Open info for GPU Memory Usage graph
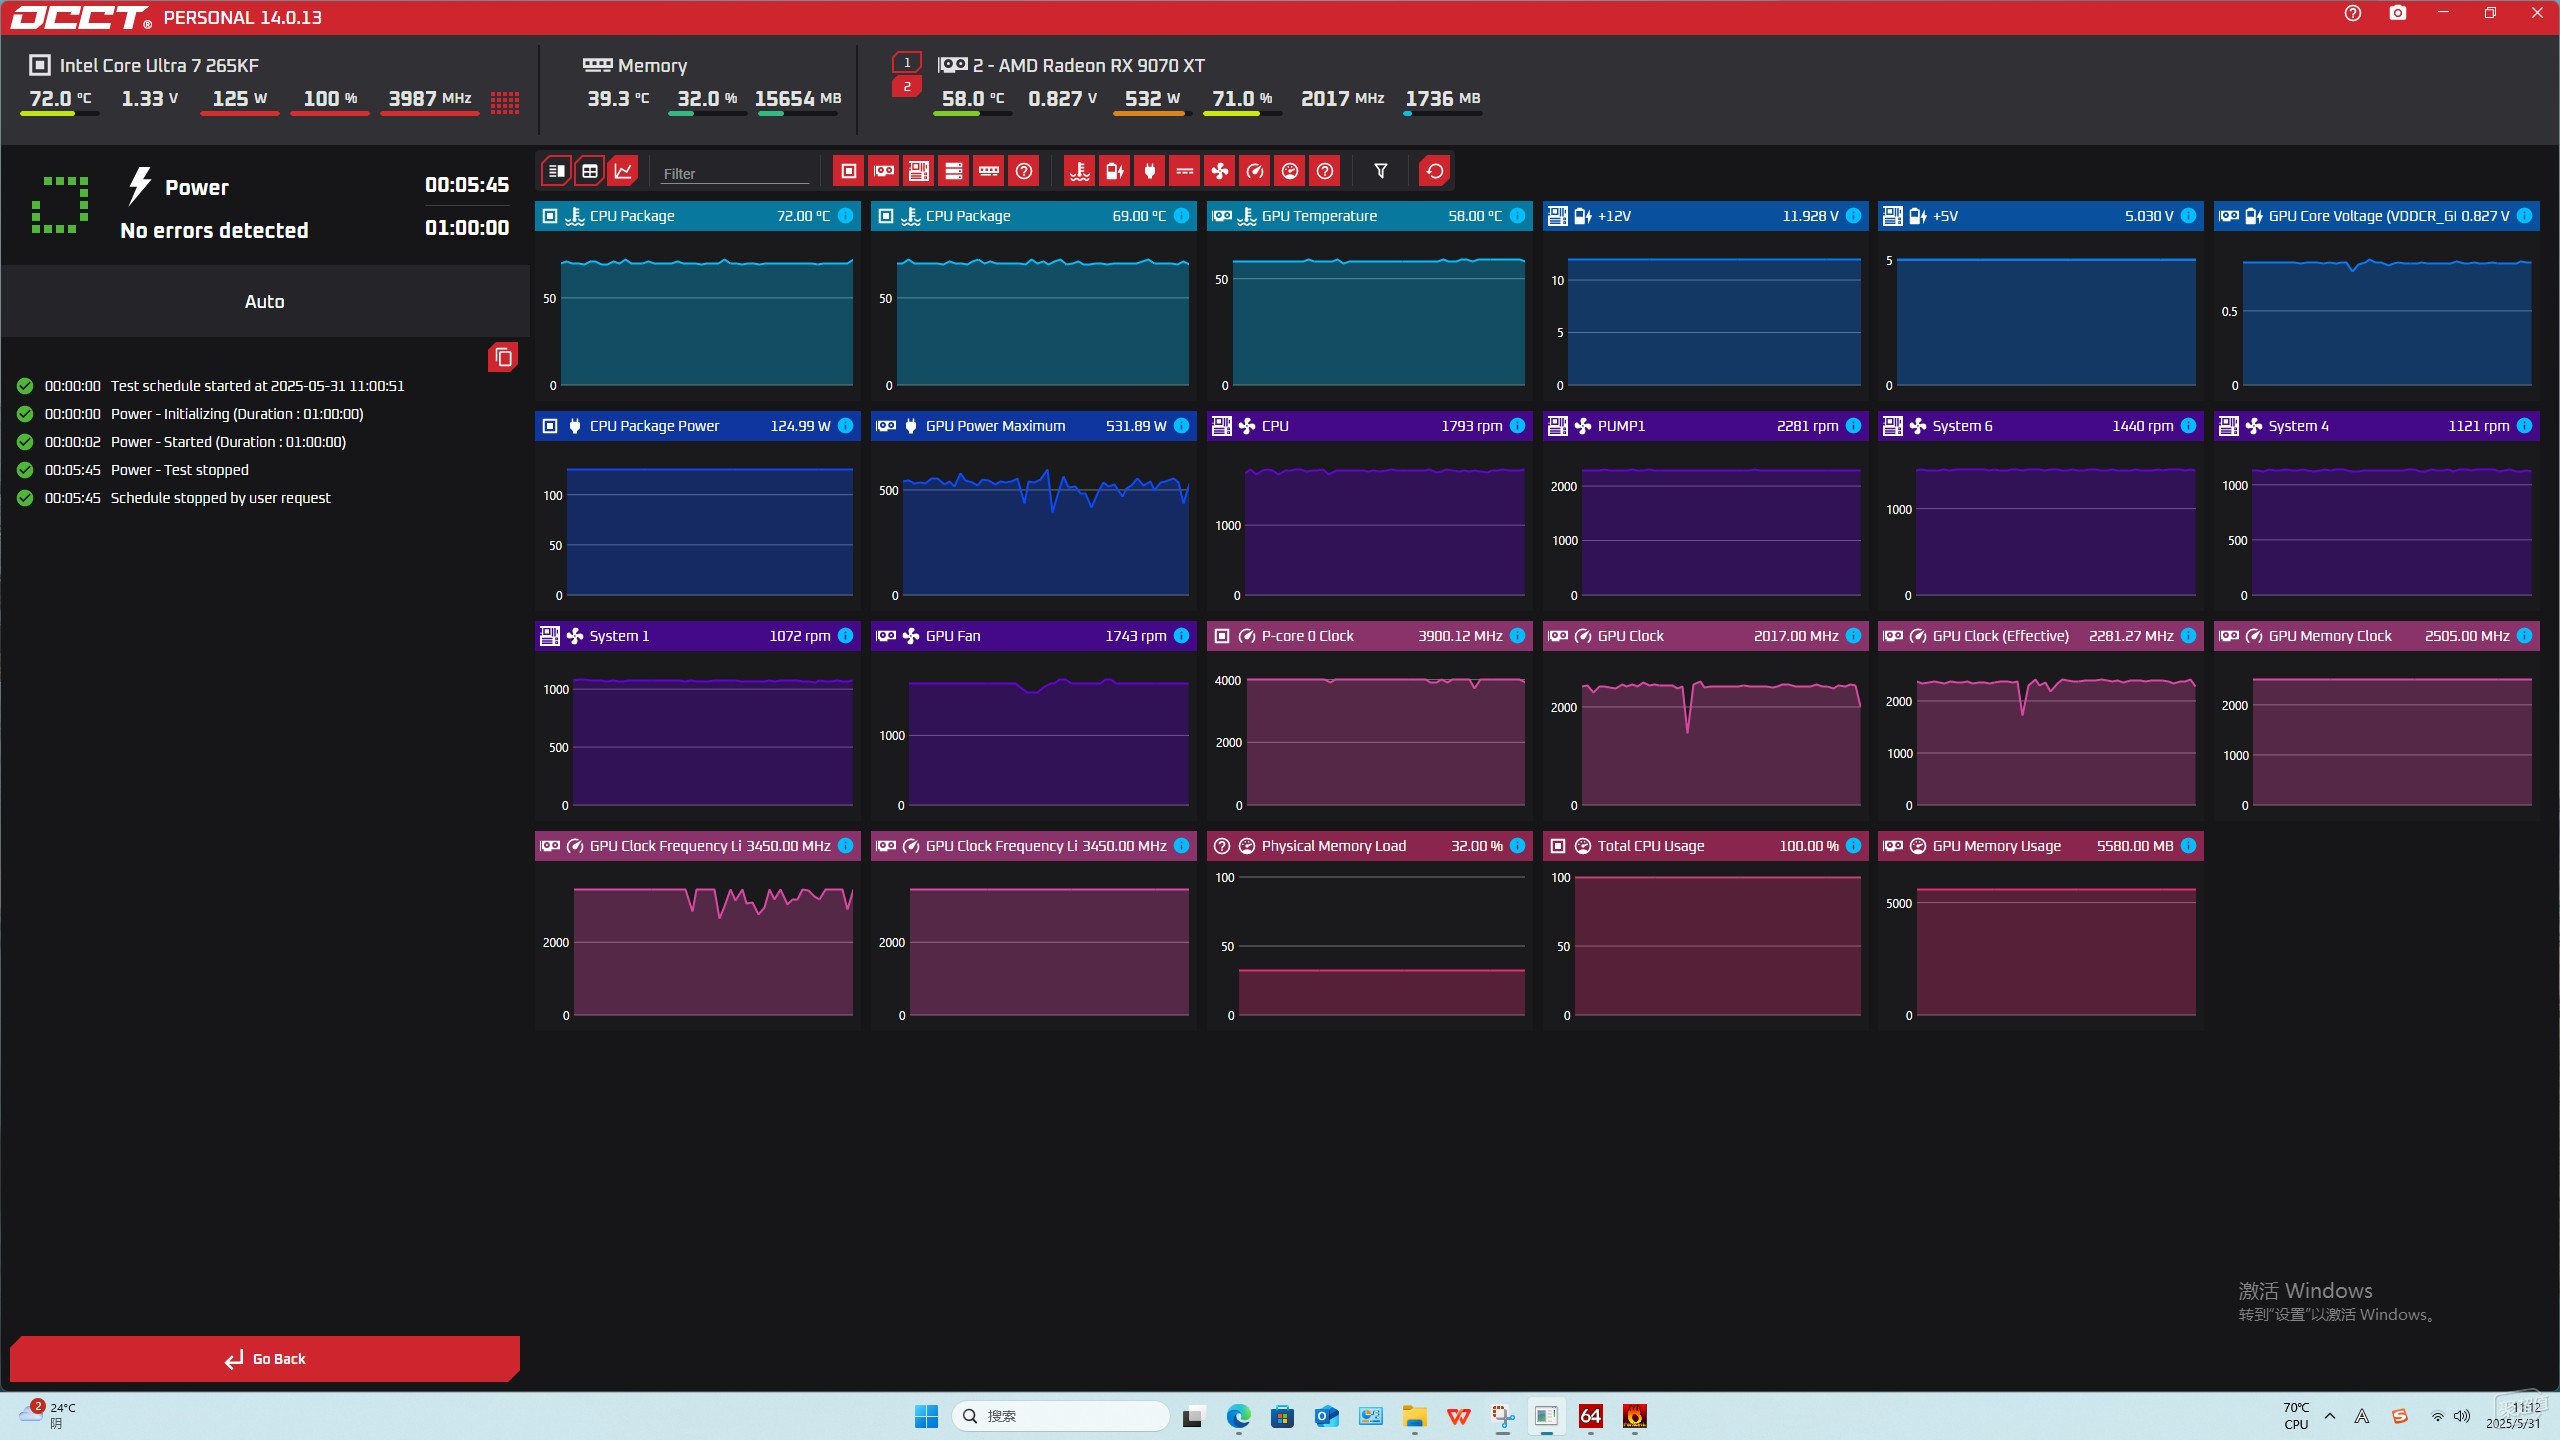Screen dimensions: 2560x1440 pyautogui.click(x=2189, y=846)
